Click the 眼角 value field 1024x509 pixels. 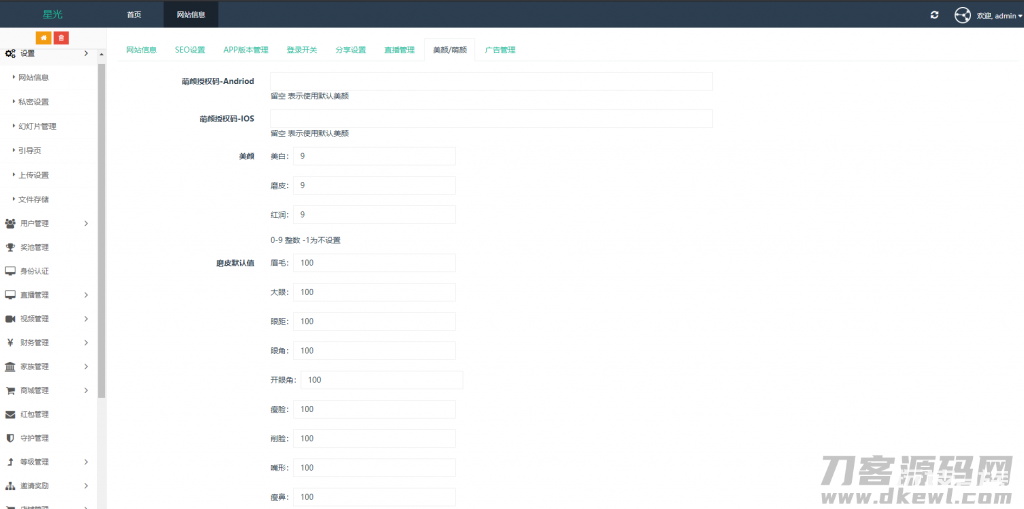point(374,351)
